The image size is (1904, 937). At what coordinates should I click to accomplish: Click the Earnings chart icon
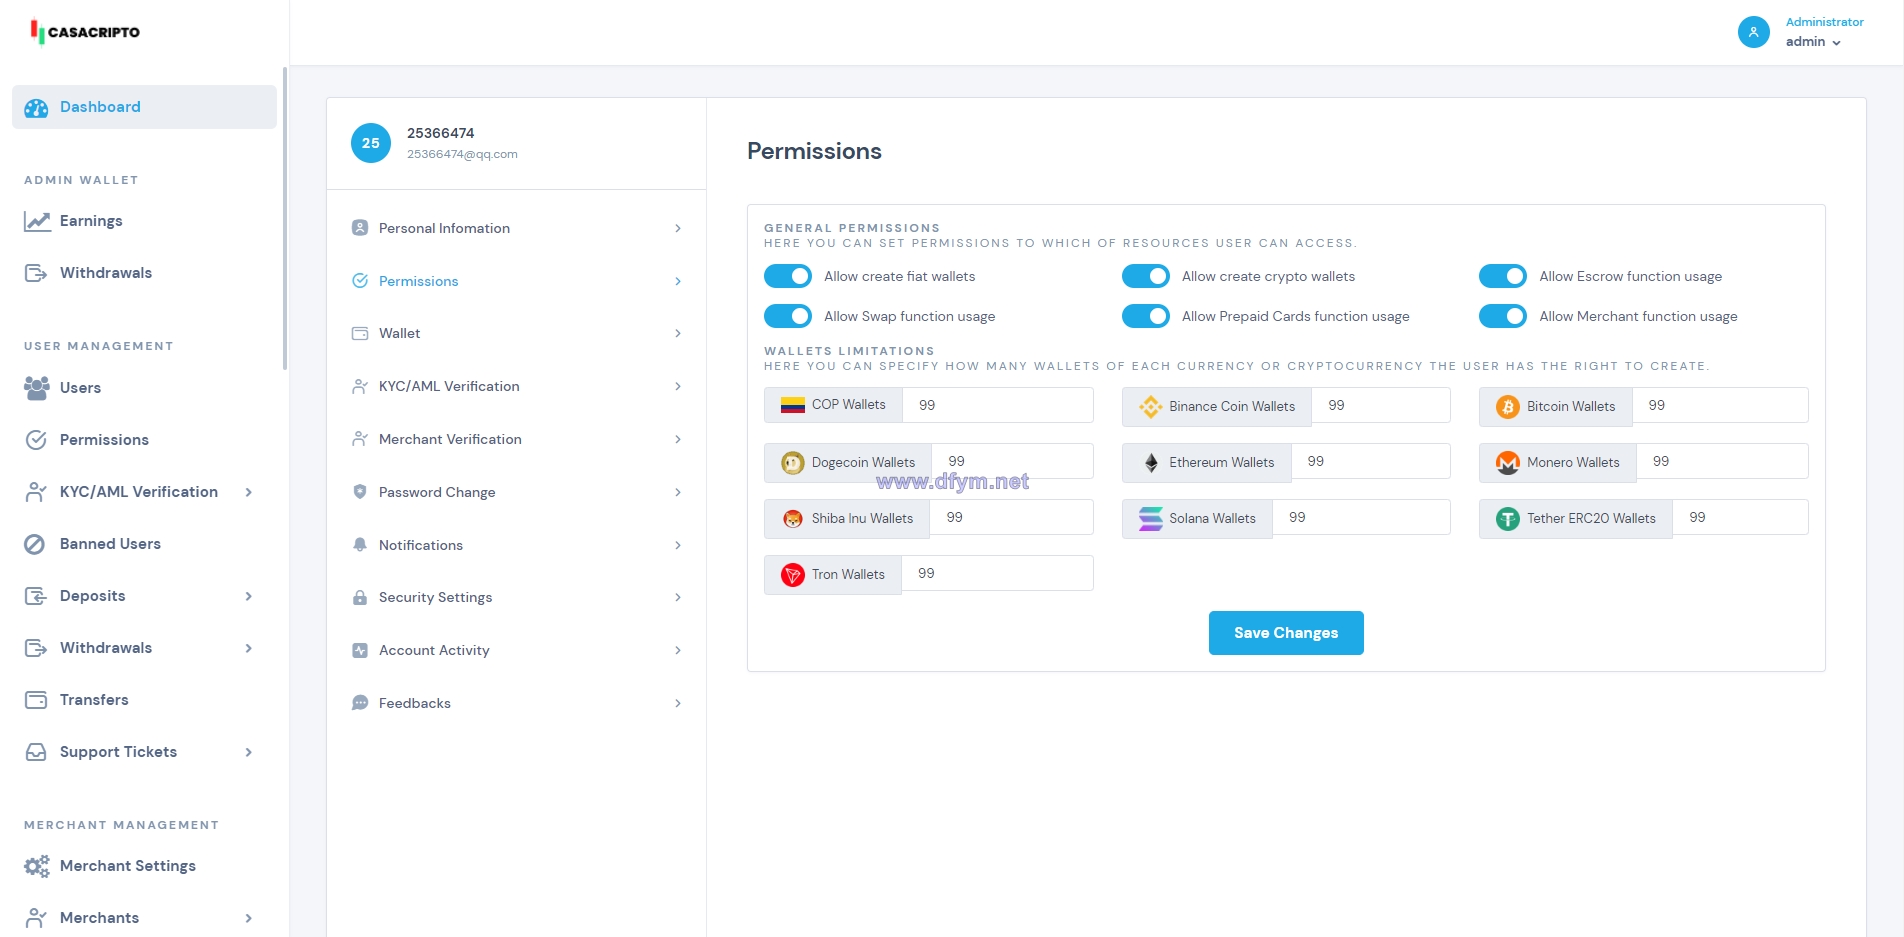(37, 221)
